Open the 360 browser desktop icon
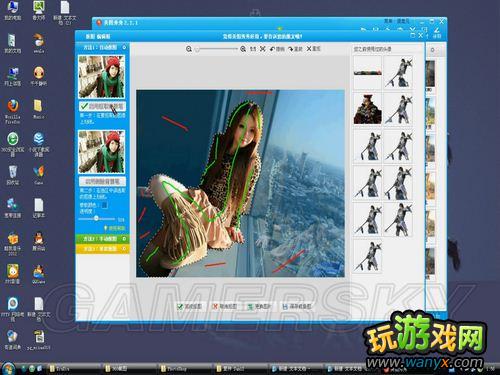The width and height of the screenshot is (500, 375). coord(12,144)
